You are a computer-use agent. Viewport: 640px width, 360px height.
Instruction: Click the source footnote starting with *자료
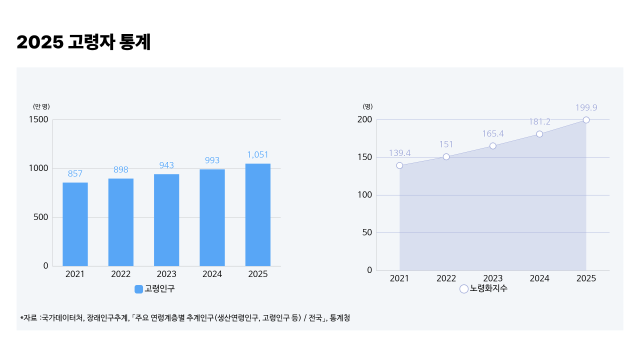click(x=185, y=318)
